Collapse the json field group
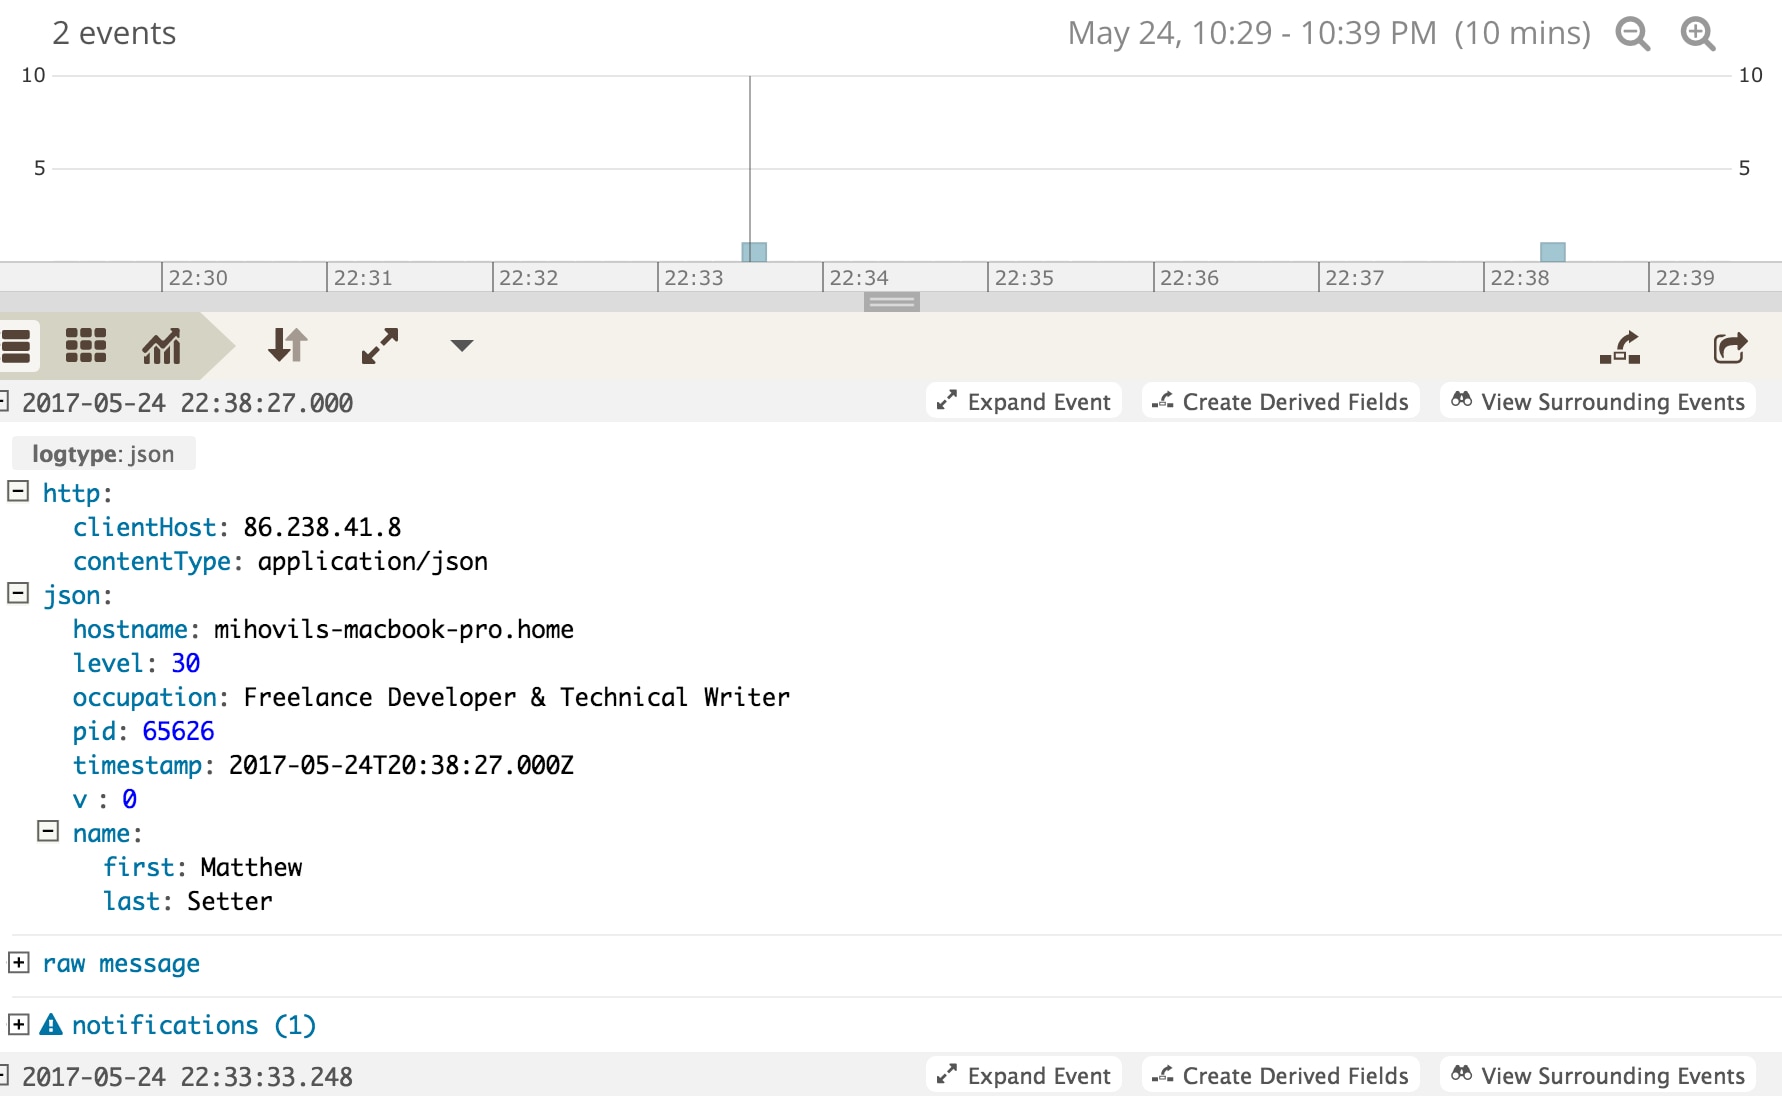 15,592
